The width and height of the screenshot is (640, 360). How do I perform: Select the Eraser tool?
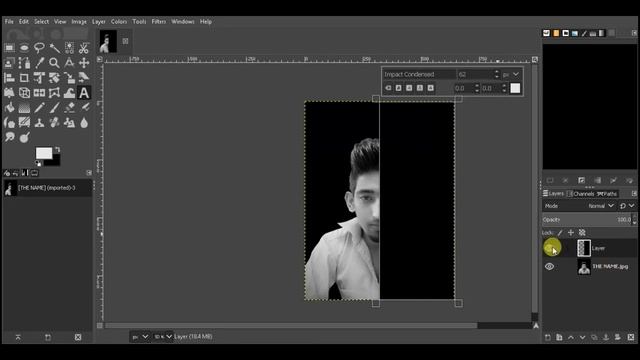(69, 108)
